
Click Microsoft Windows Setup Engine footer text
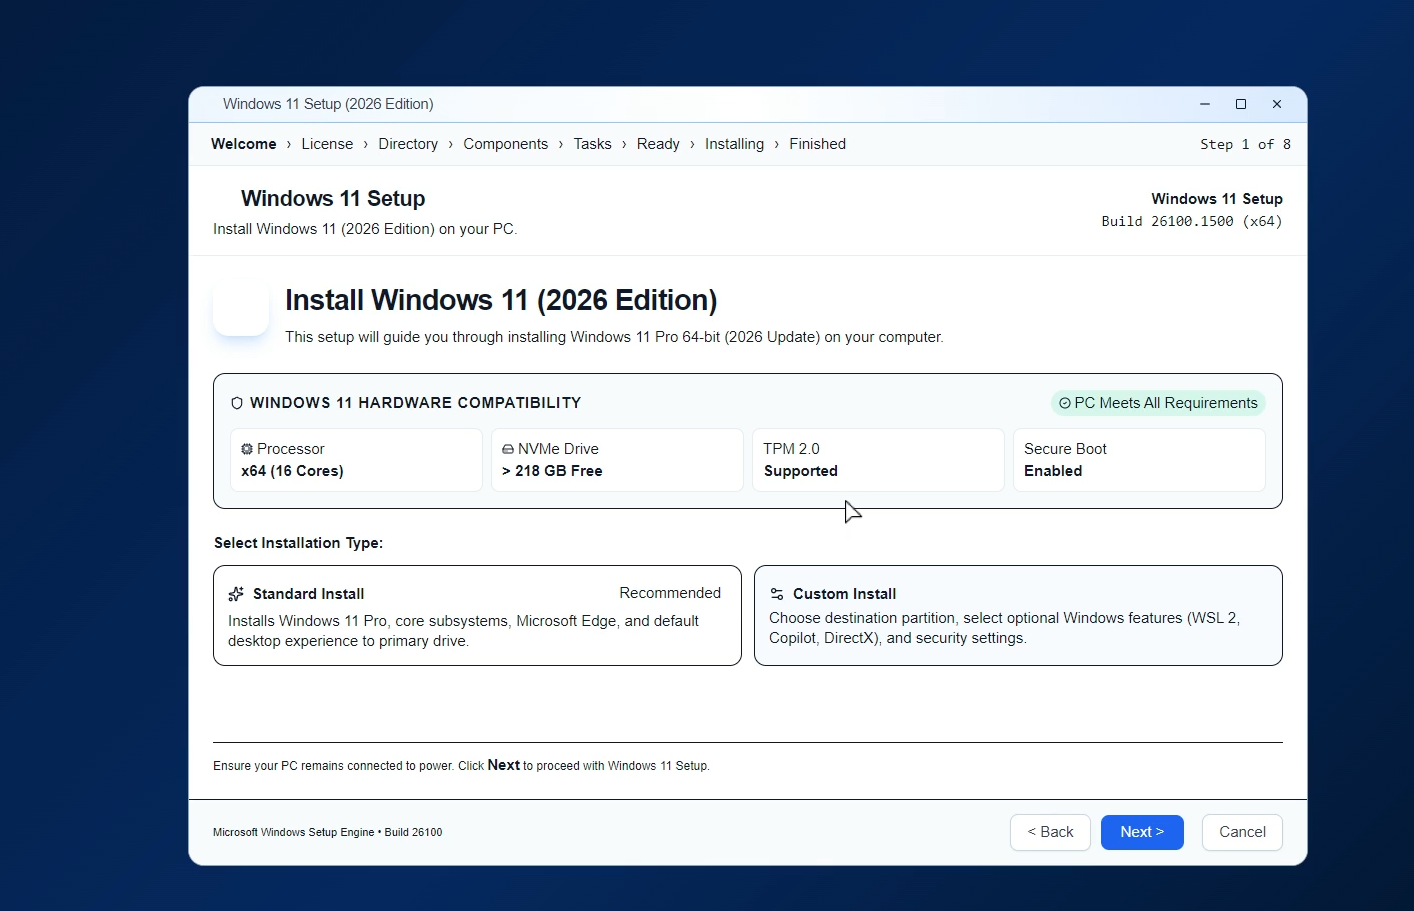tap(327, 832)
